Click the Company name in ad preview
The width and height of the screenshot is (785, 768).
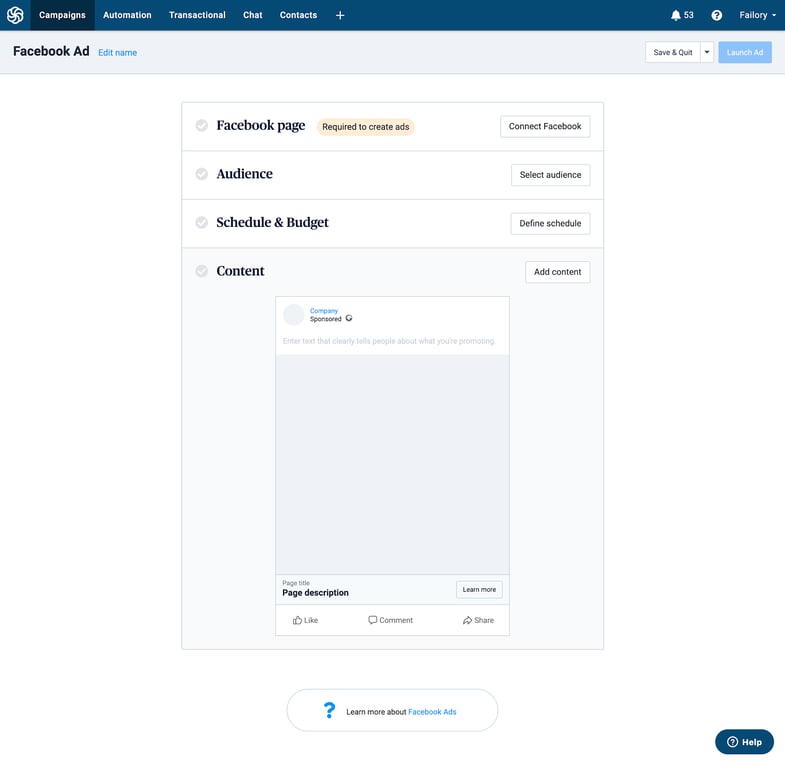pos(324,310)
